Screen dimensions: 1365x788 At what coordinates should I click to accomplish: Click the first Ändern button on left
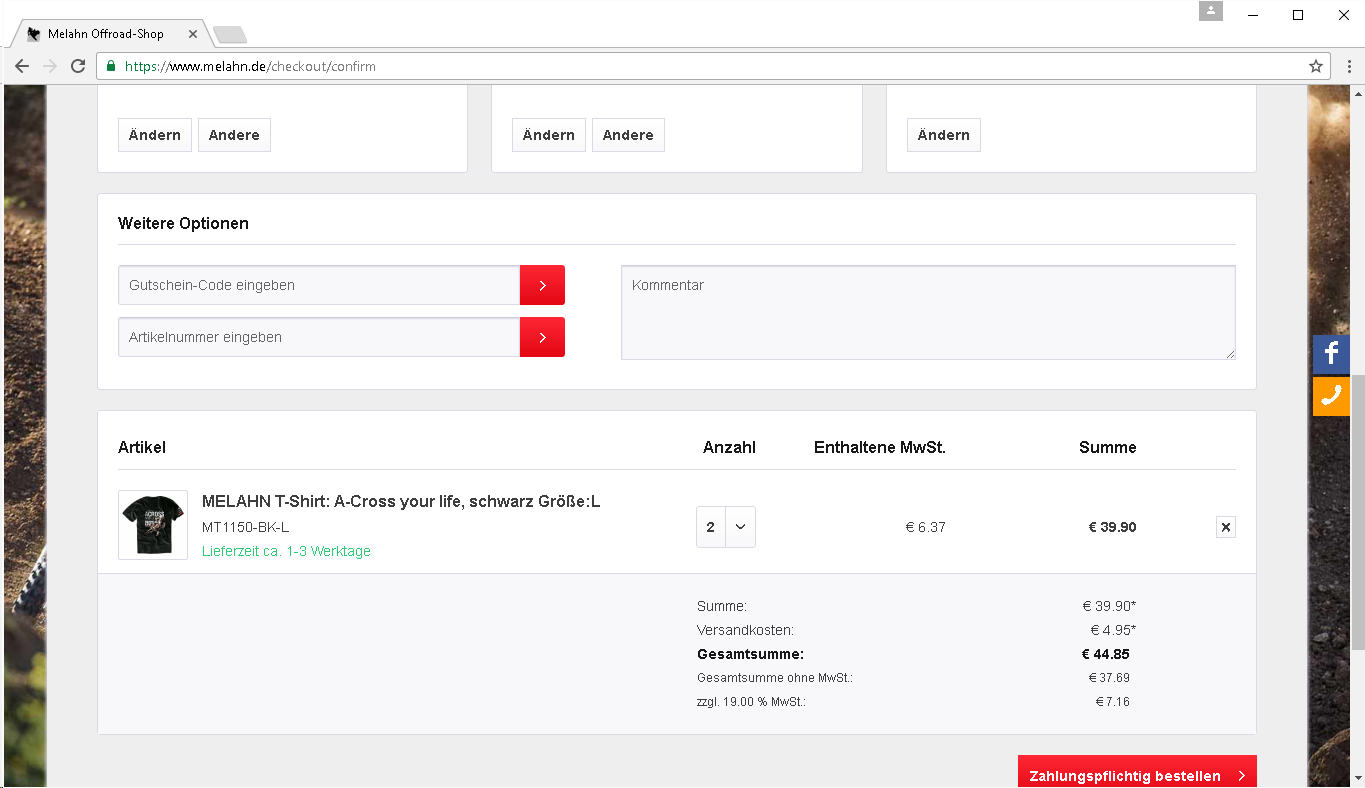(155, 135)
